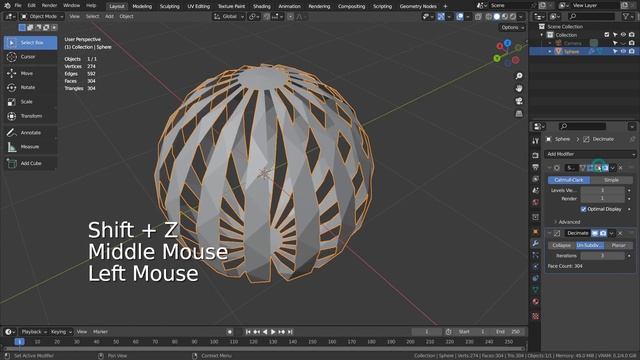Click the Blender logo menu icon
This screenshot has height=360, width=640.
7,6
